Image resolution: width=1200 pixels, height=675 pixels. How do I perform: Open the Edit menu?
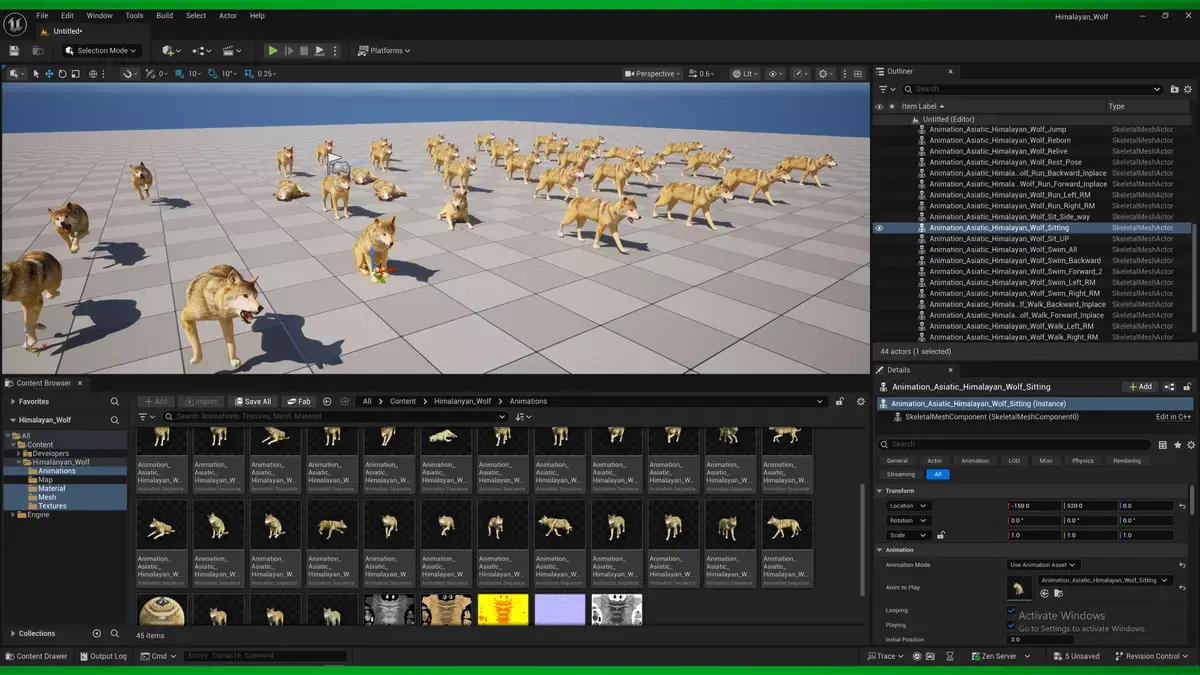[x=67, y=16]
